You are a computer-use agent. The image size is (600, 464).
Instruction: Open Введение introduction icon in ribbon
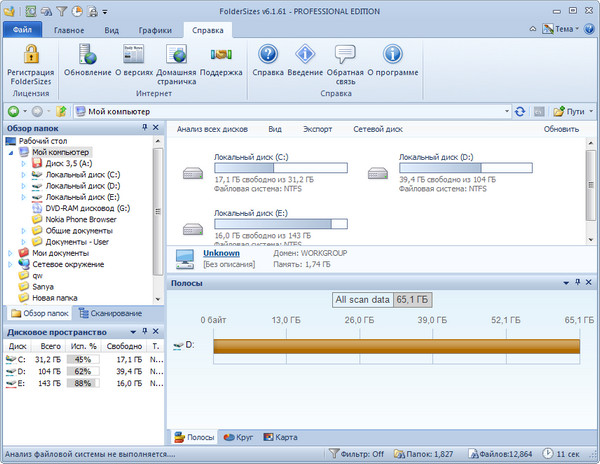click(x=305, y=55)
